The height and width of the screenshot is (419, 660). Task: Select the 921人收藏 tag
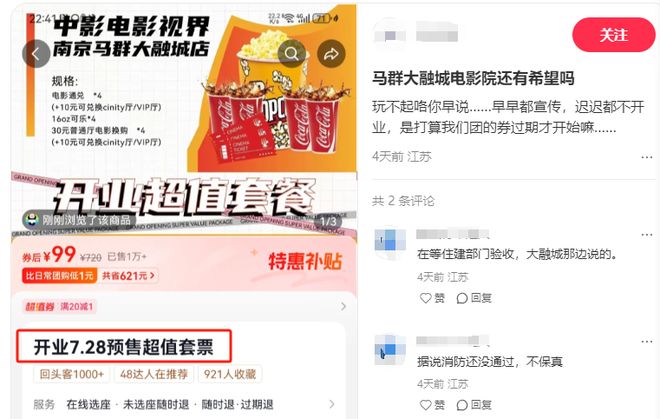click(x=230, y=374)
